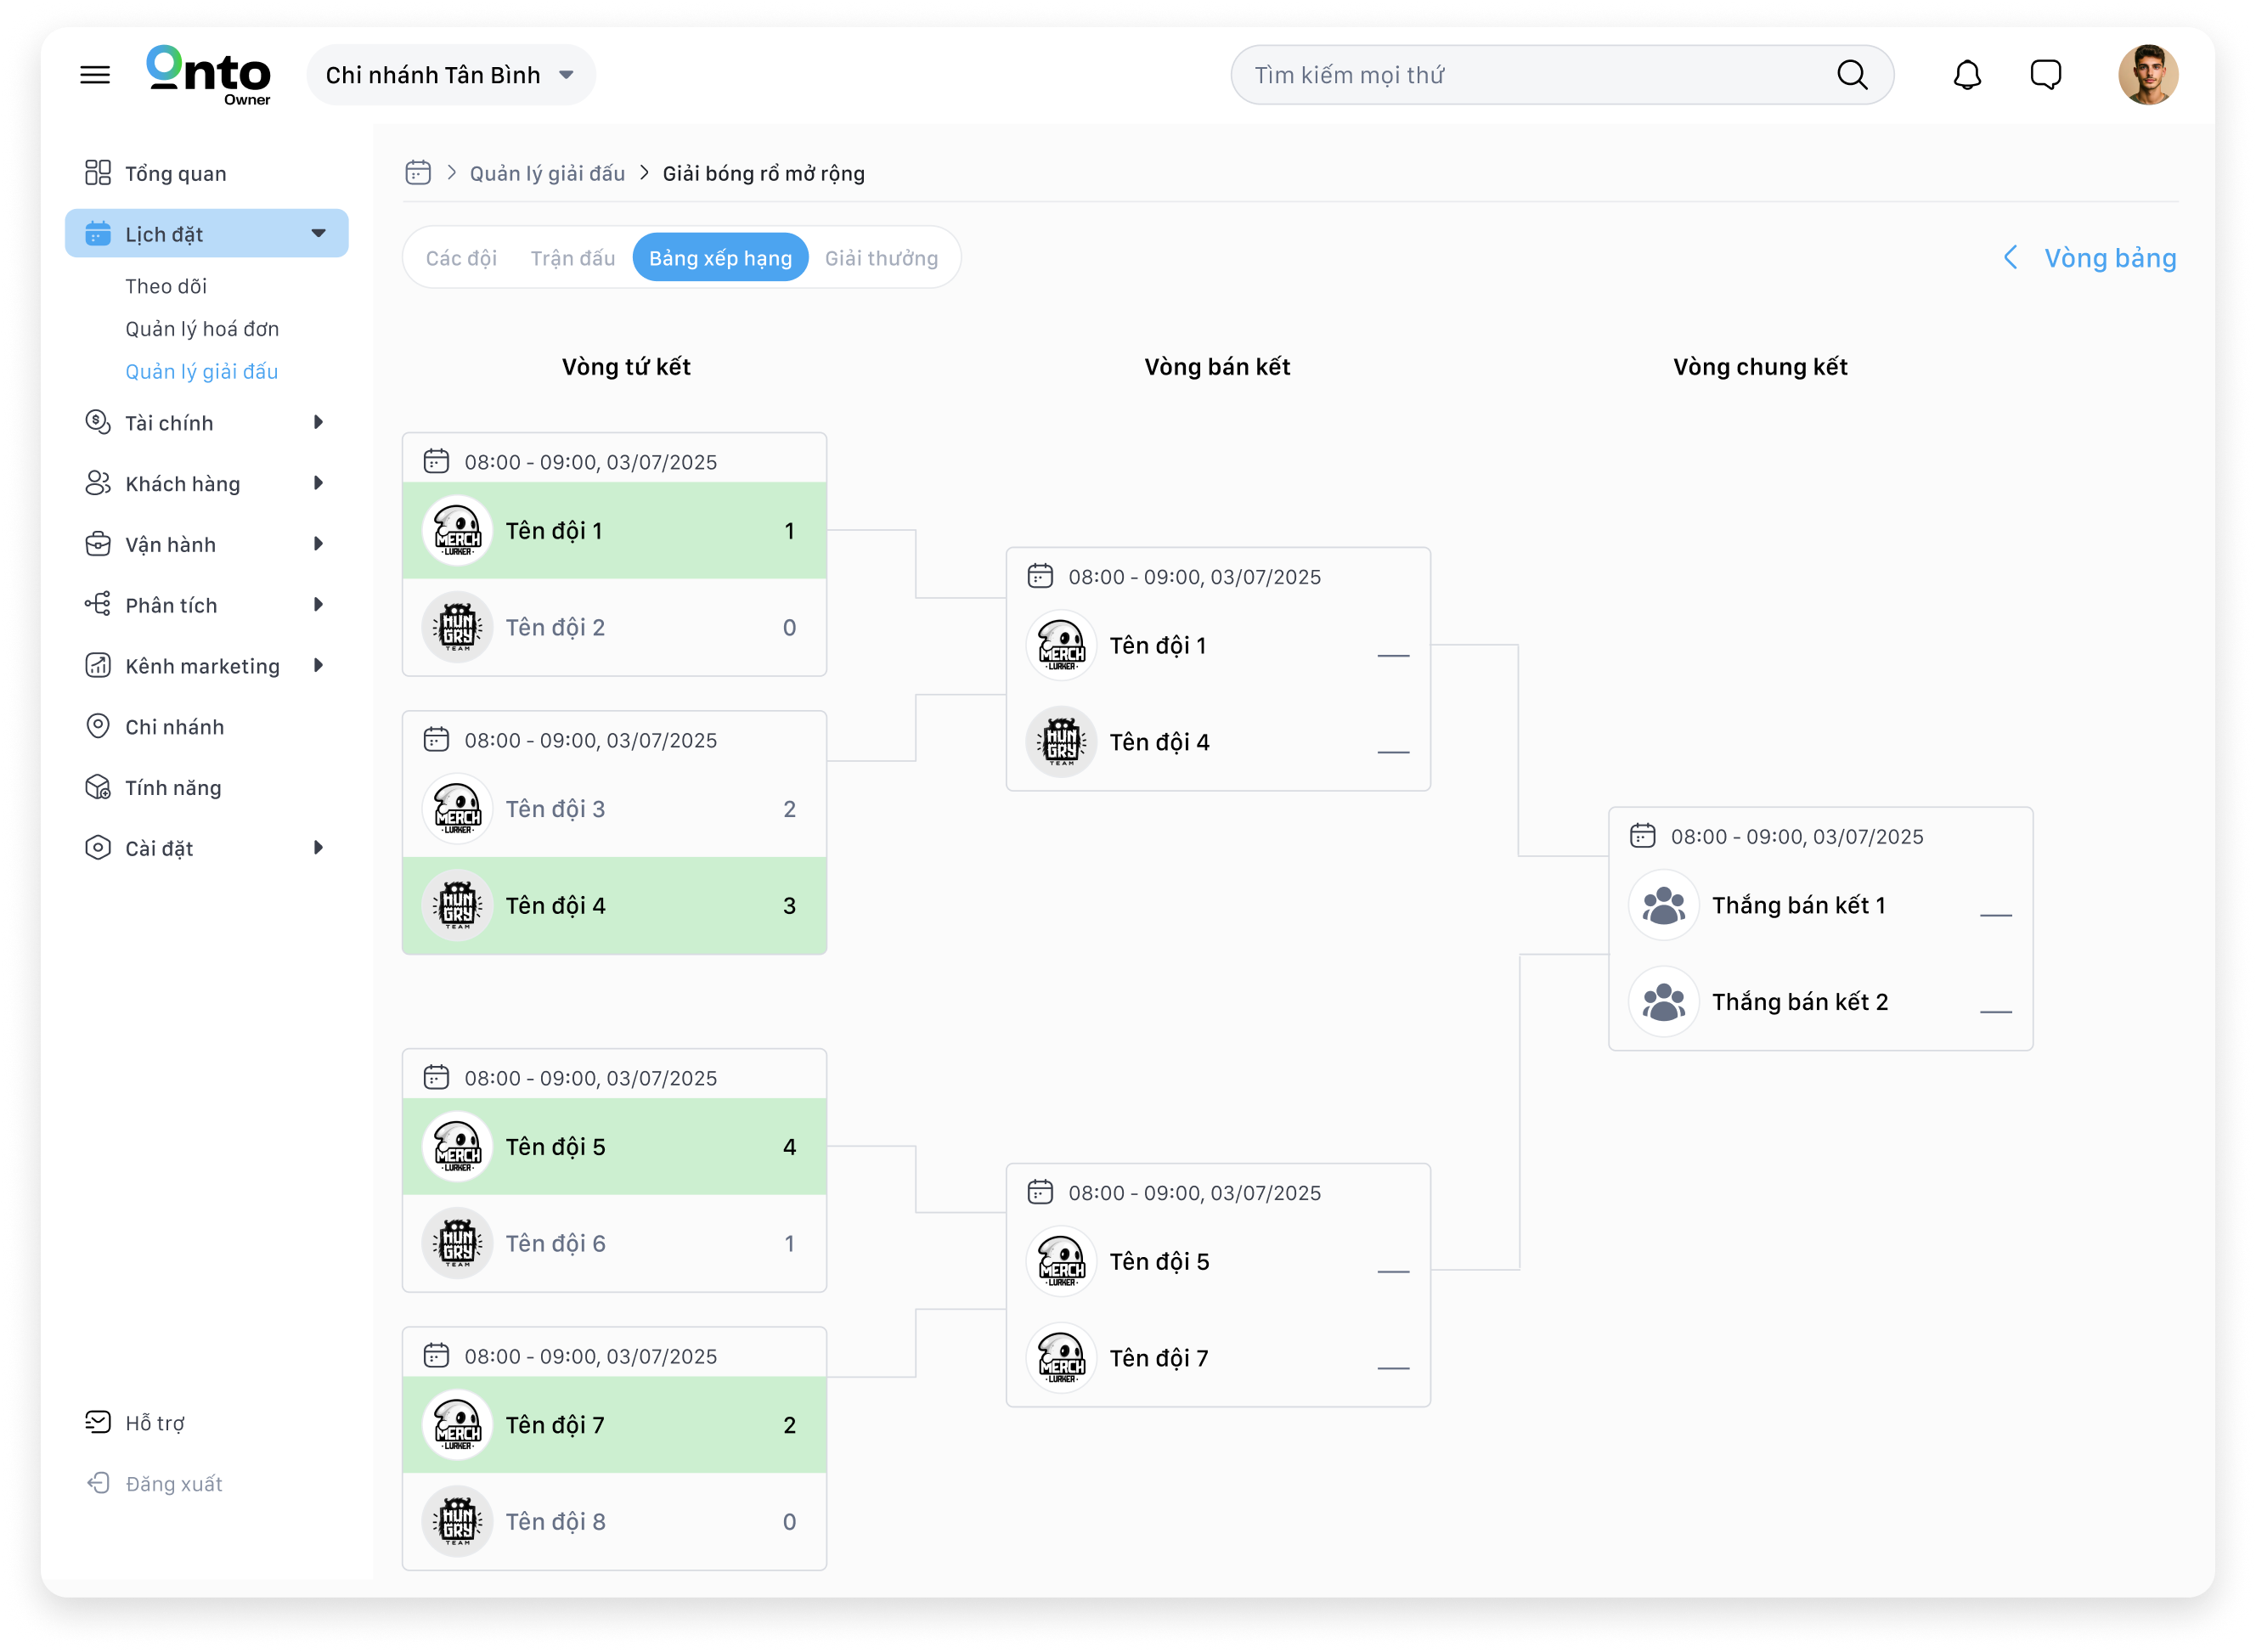Select Tên đội 4 quarterfinal winner row
2256x1652 pixels.
click(x=614, y=905)
